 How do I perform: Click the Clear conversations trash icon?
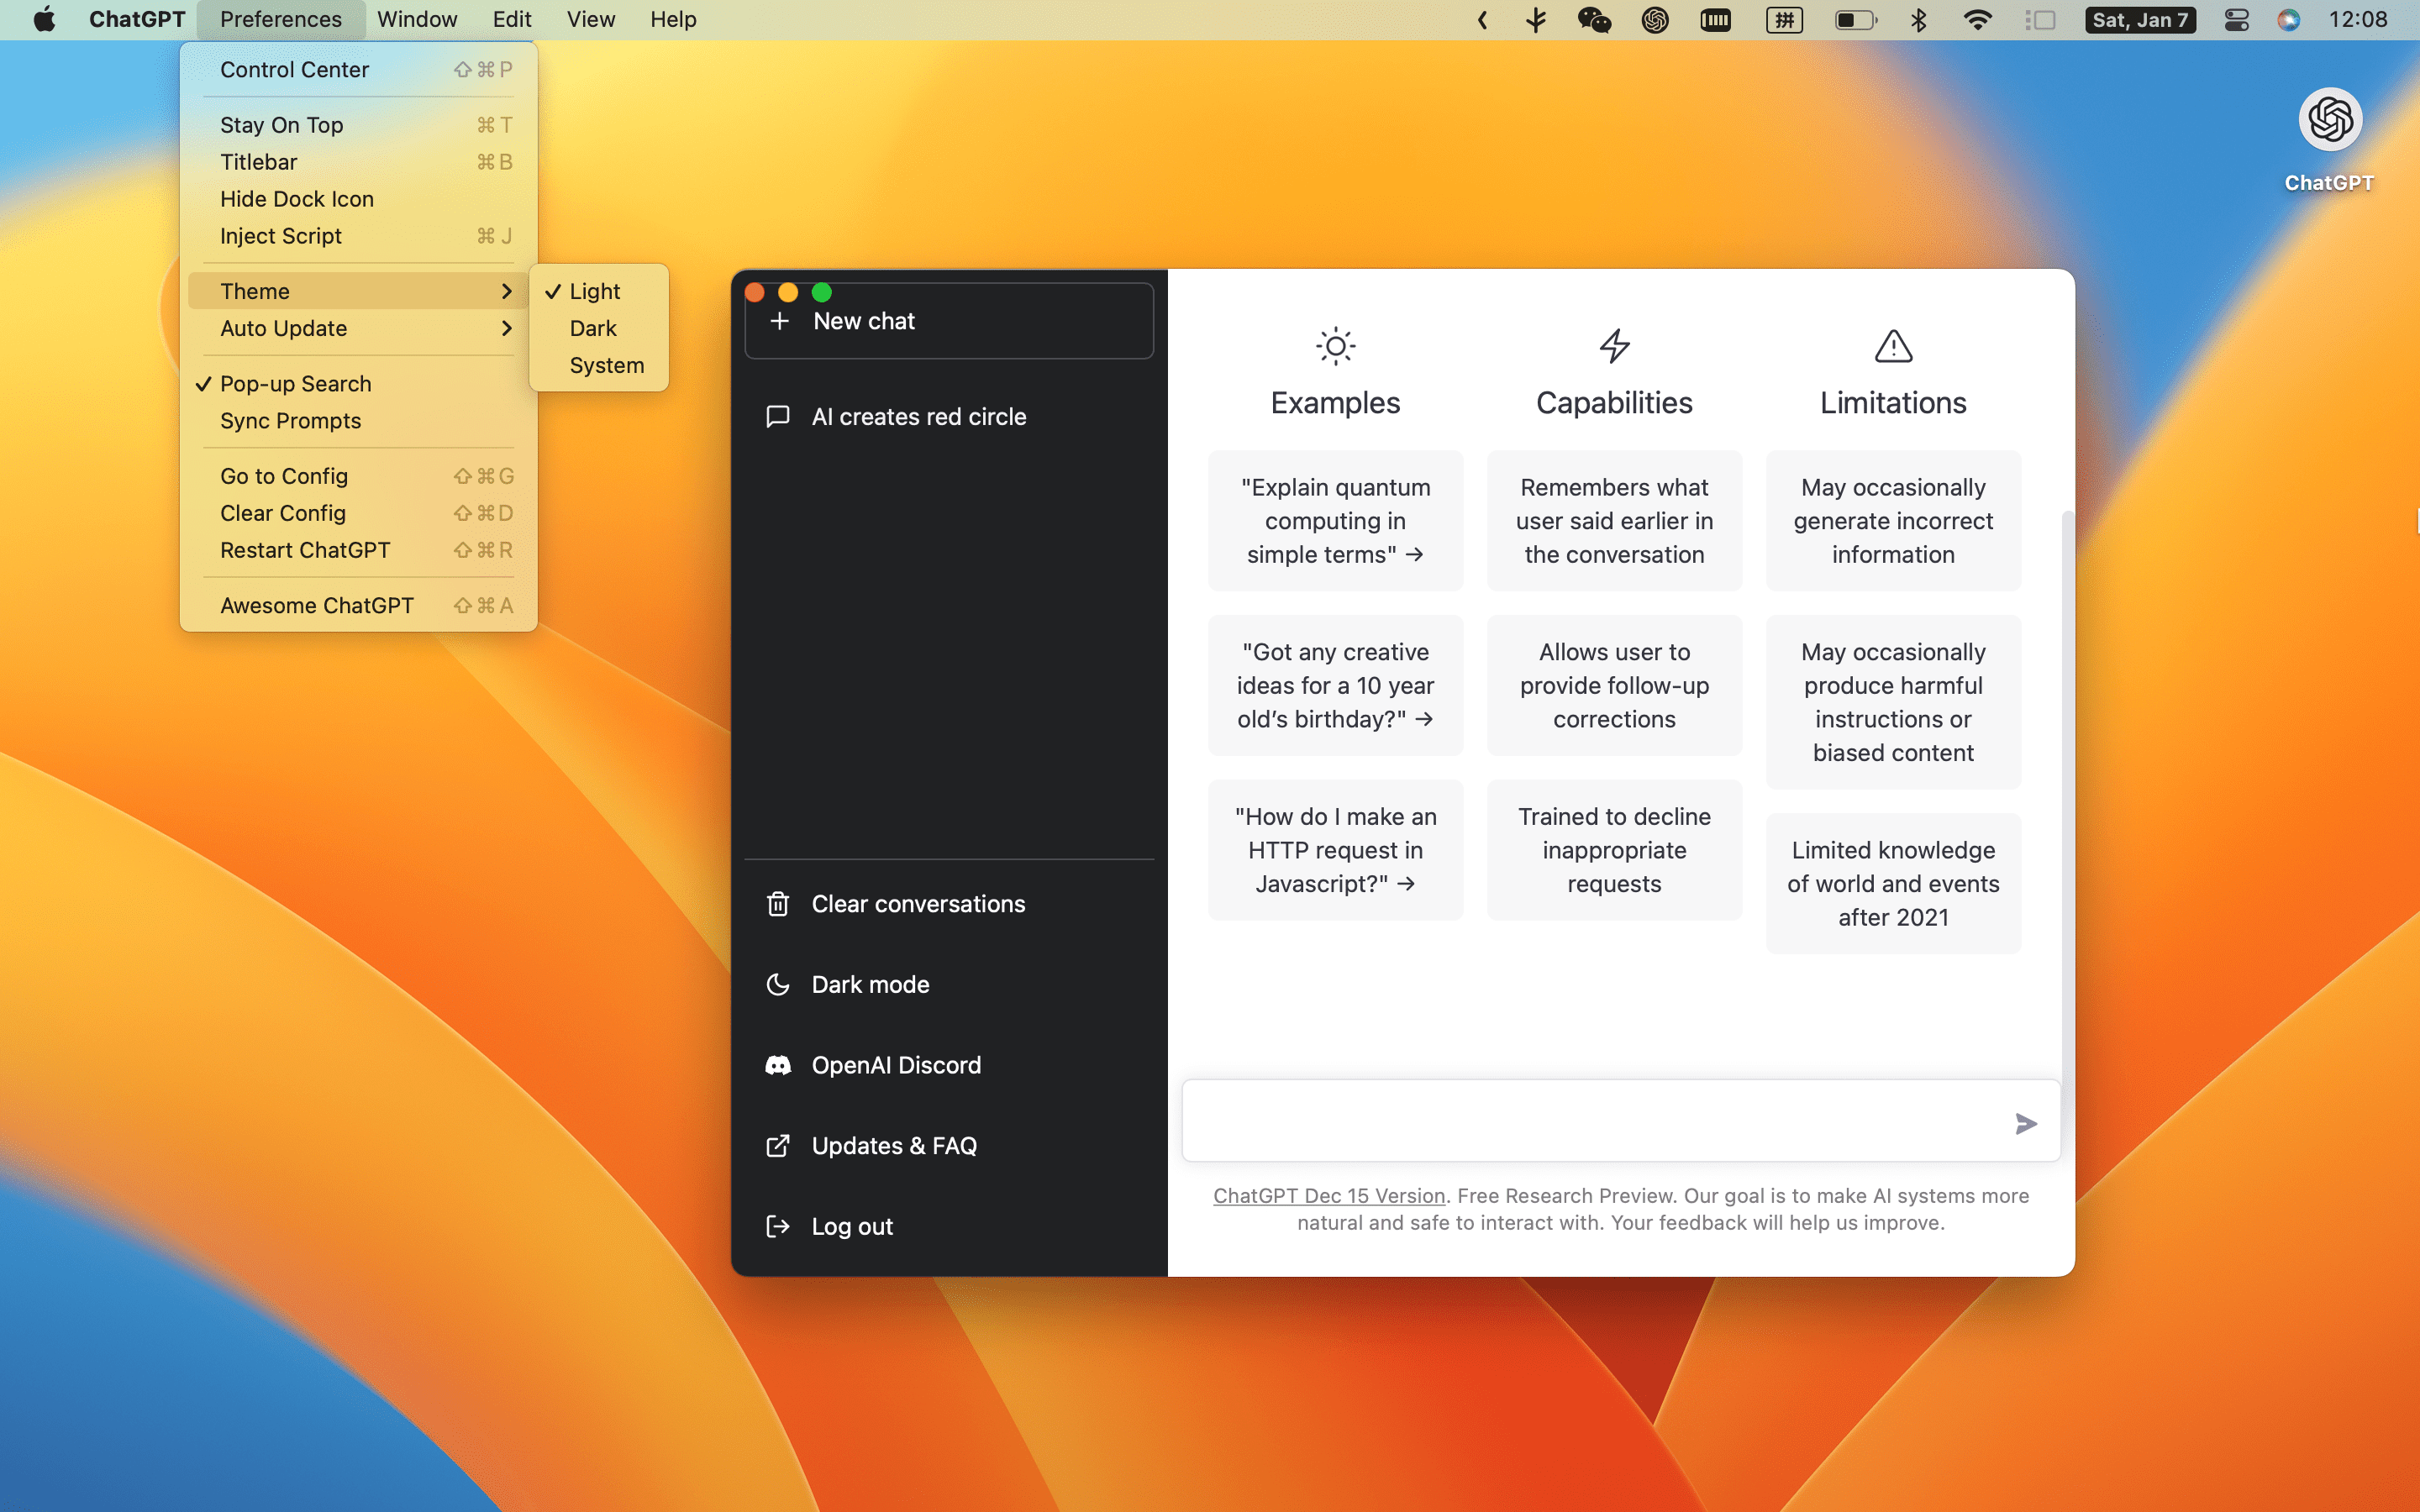click(x=777, y=902)
